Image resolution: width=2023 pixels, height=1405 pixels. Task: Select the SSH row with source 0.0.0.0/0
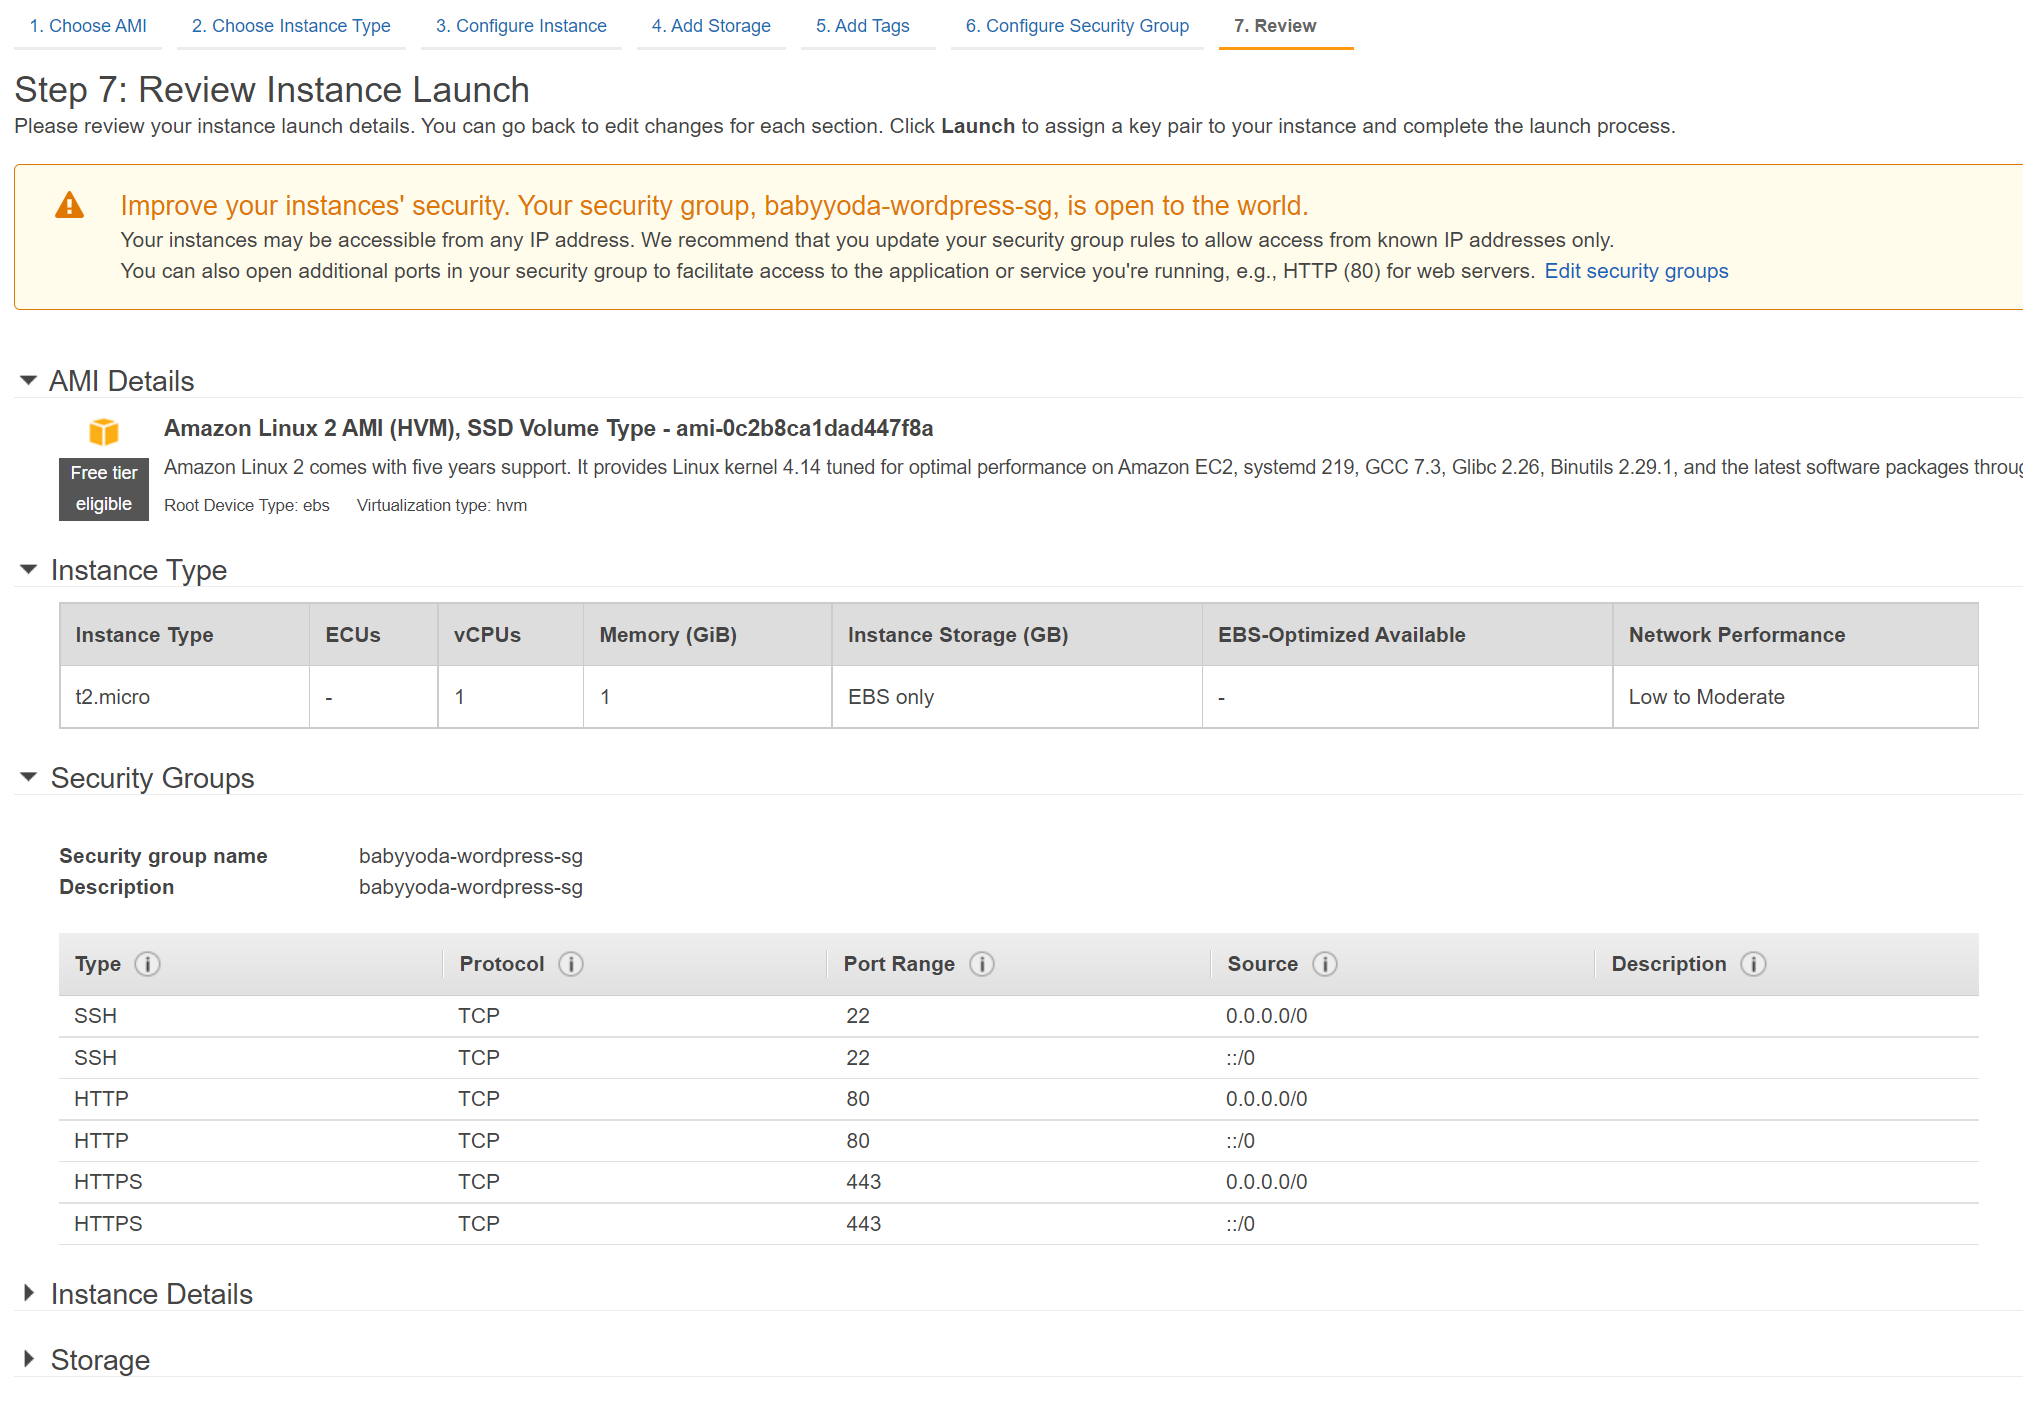click(1019, 1016)
